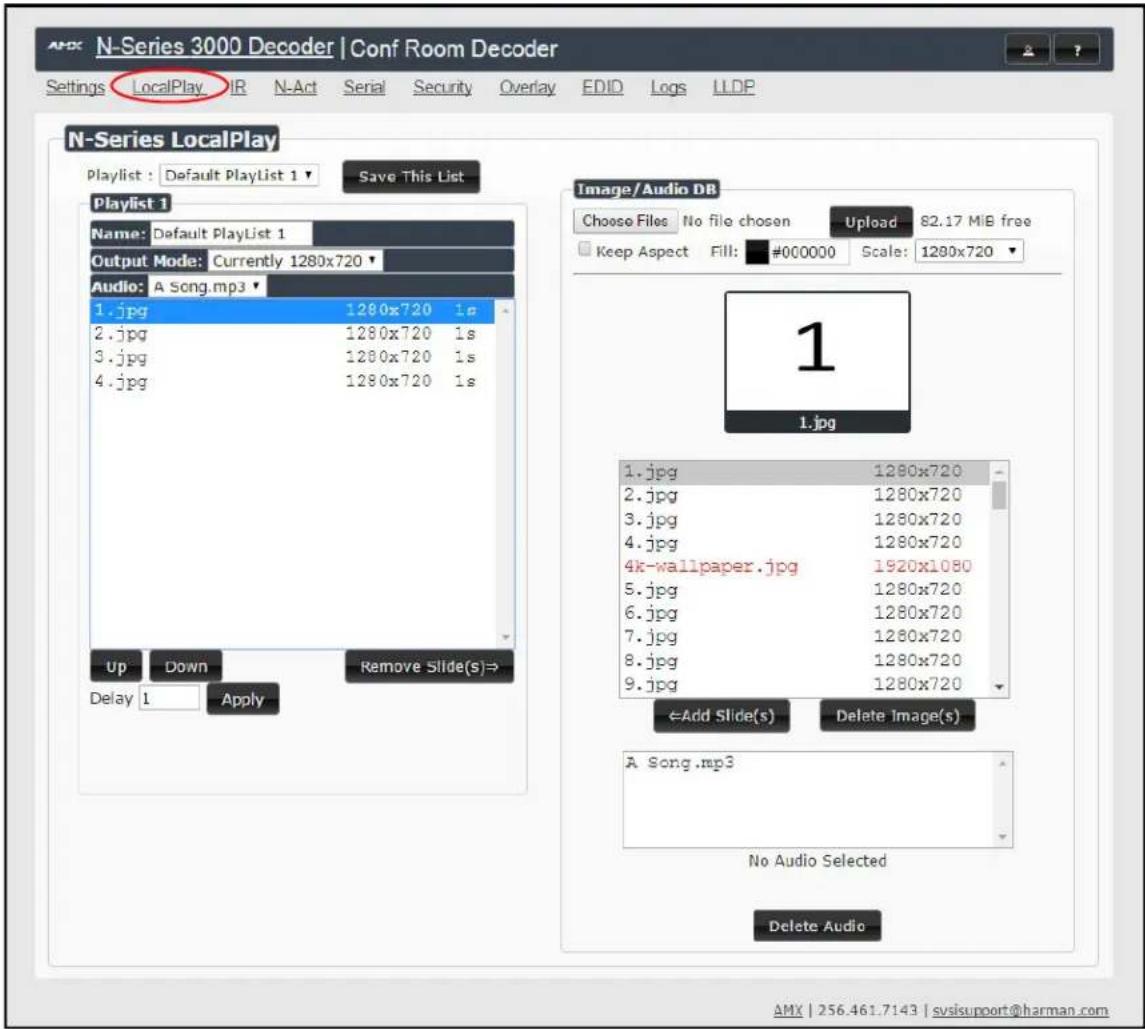Click the image list scroll up arrow

pos(999,472)
